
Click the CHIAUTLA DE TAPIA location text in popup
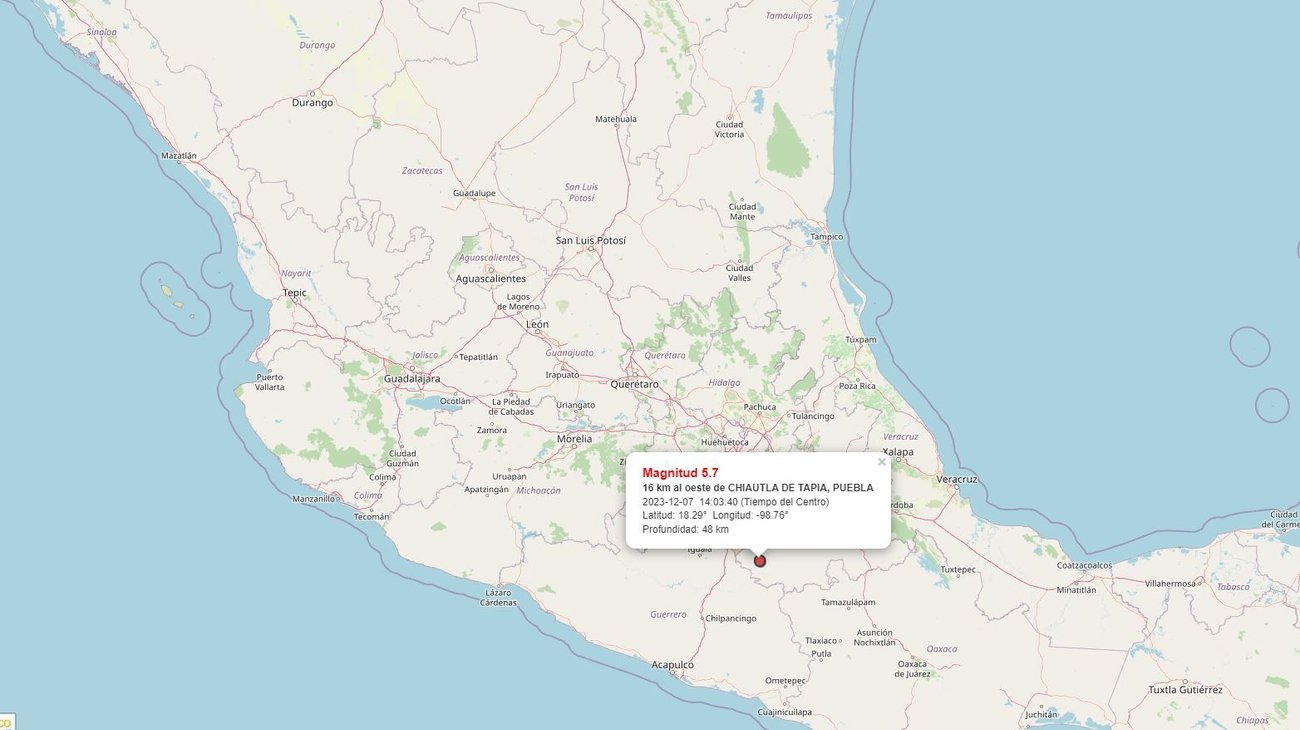(757, 487)
